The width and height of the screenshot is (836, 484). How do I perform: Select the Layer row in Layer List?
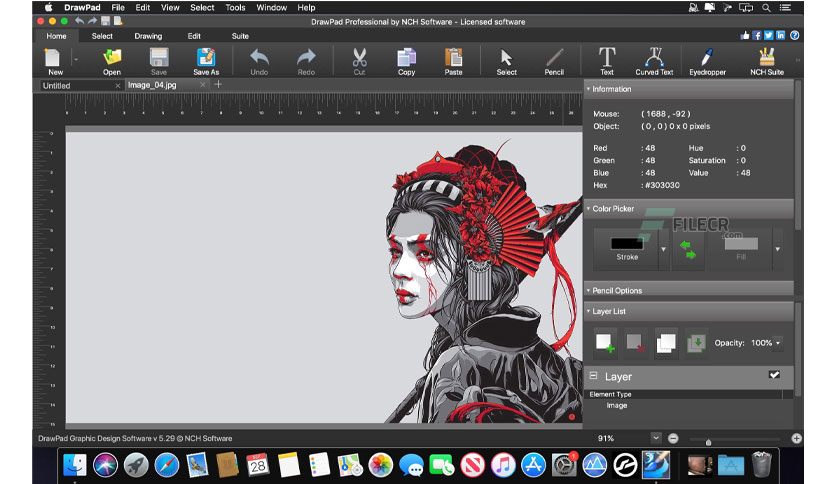pos(689,376)
